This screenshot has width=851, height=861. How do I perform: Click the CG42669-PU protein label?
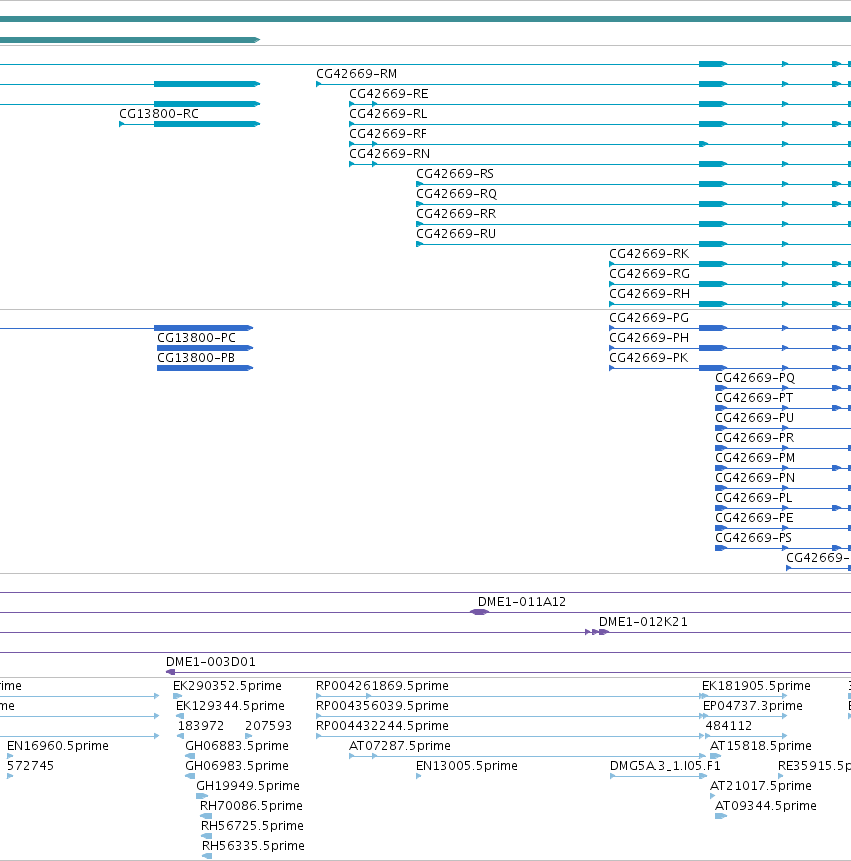point(754,418)
